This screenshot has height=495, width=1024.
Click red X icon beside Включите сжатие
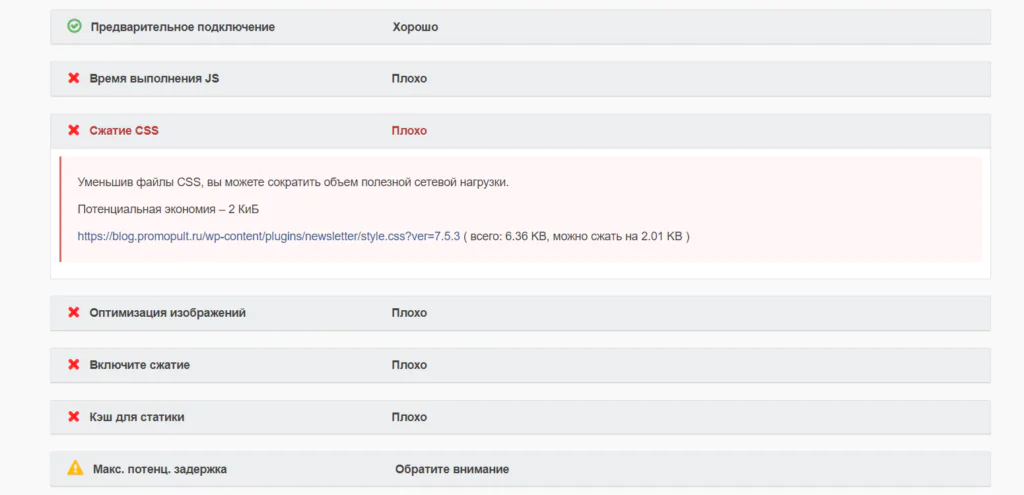tap(74, 365)
